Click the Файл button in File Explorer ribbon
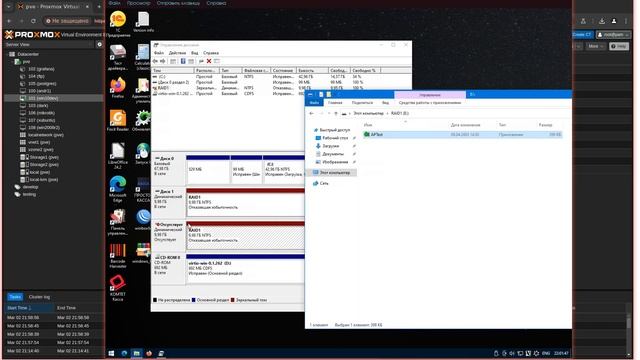Viewport: 640px width, 360px height. [x=314, y=103]
